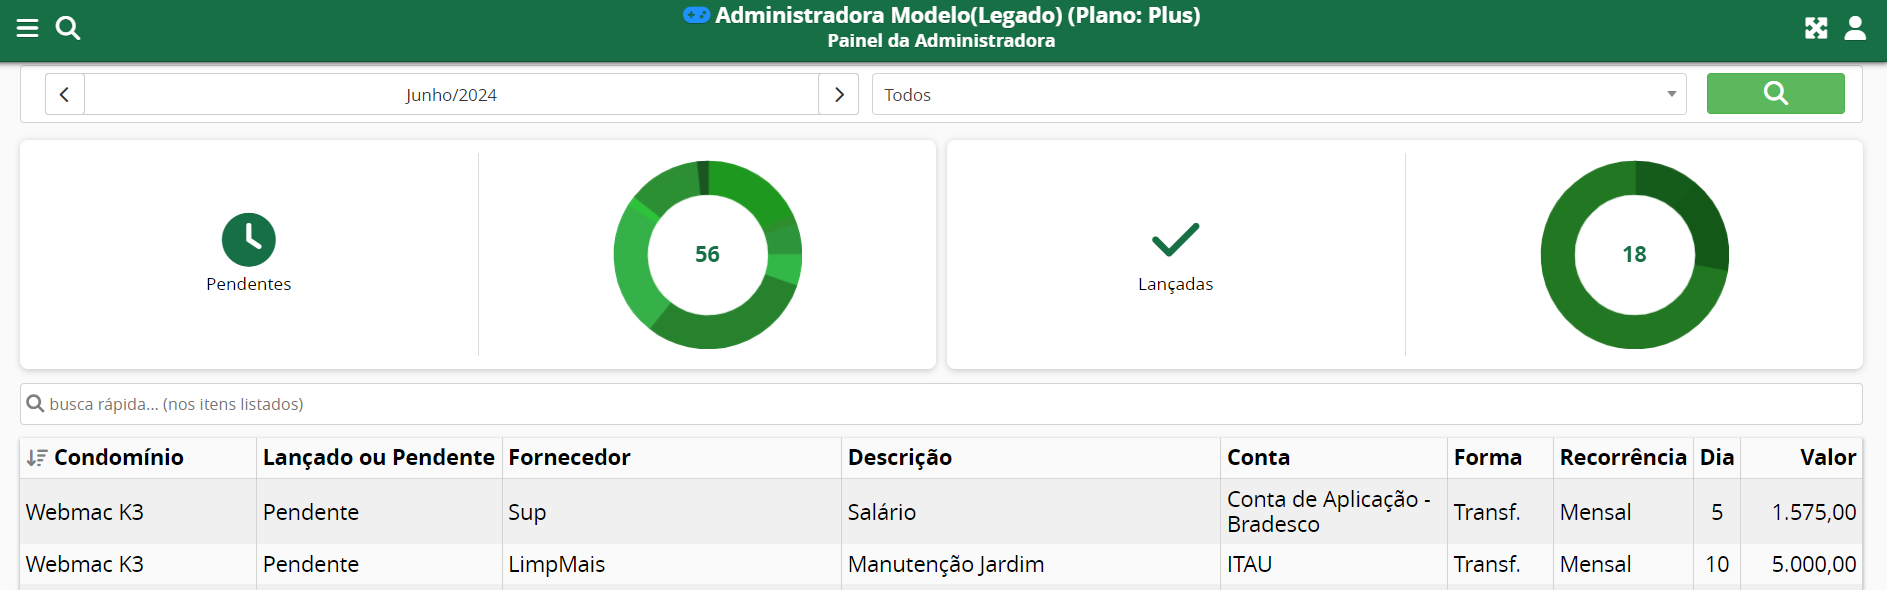Viewport: 1887px width, 590px height.
Task: Advance to next month using right chevron
Action: pos(838,93)
